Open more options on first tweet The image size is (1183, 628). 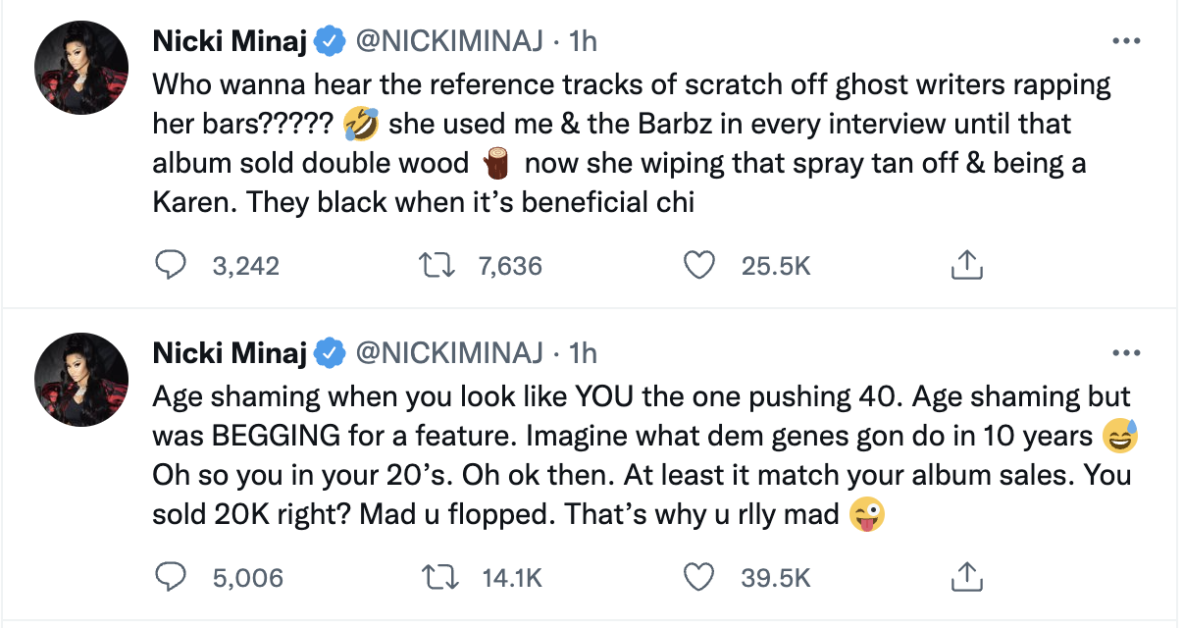point(1126,41)
